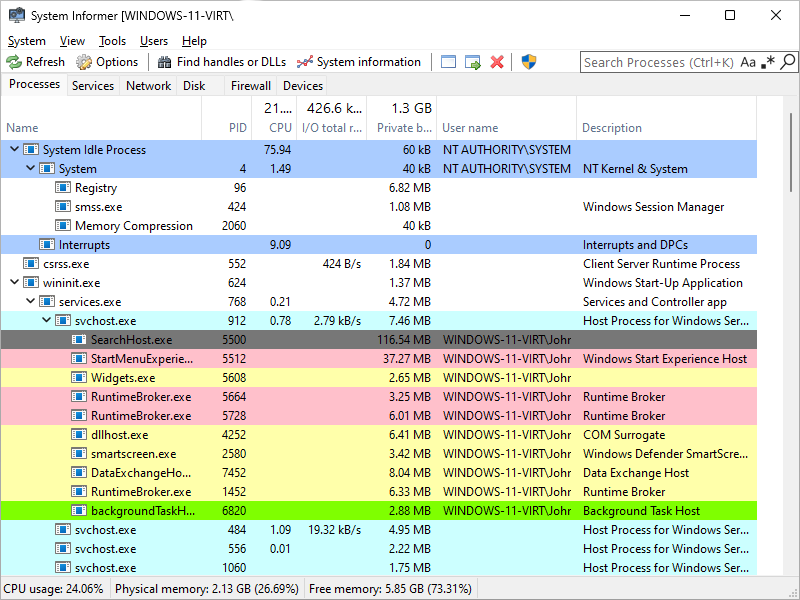Click the shield icon in the toolbar

click(x=530, y=62)
